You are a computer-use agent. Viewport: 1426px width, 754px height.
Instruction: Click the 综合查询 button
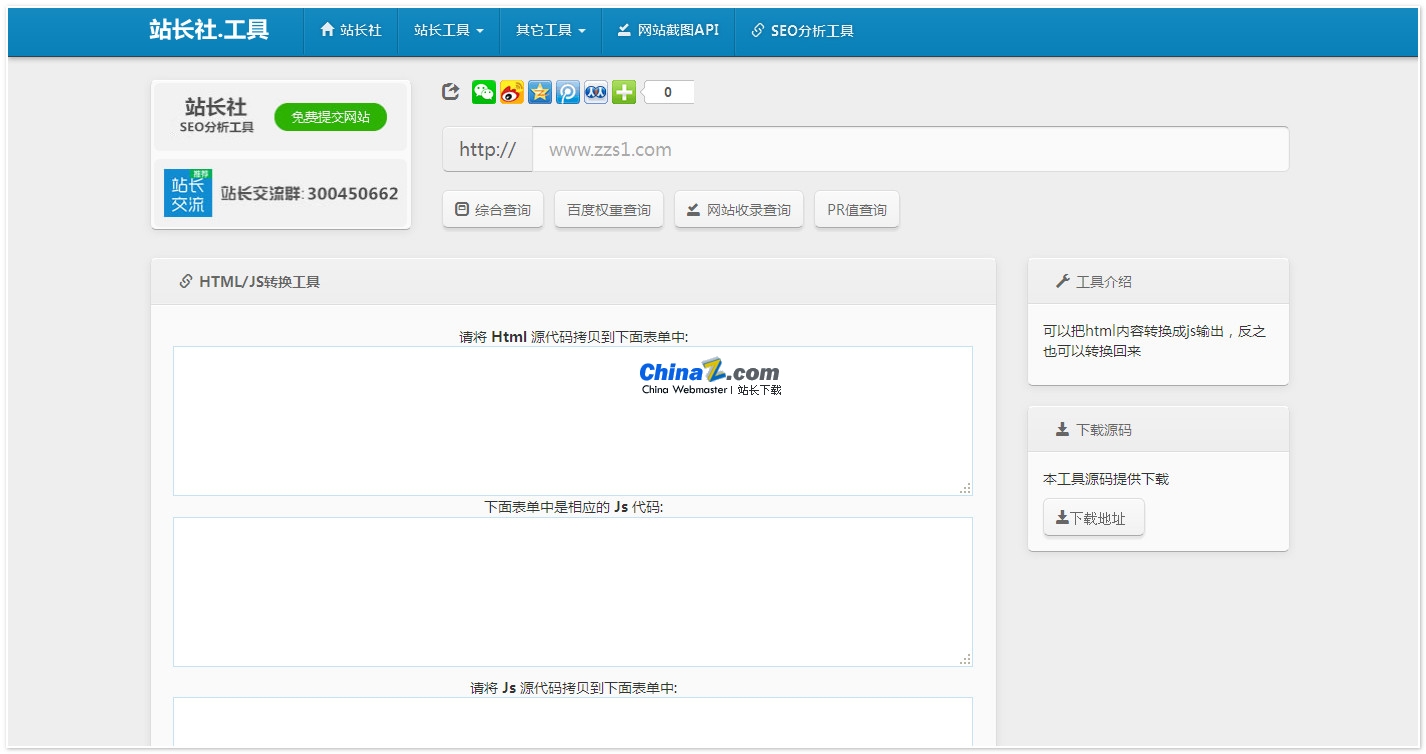(493, 209)
